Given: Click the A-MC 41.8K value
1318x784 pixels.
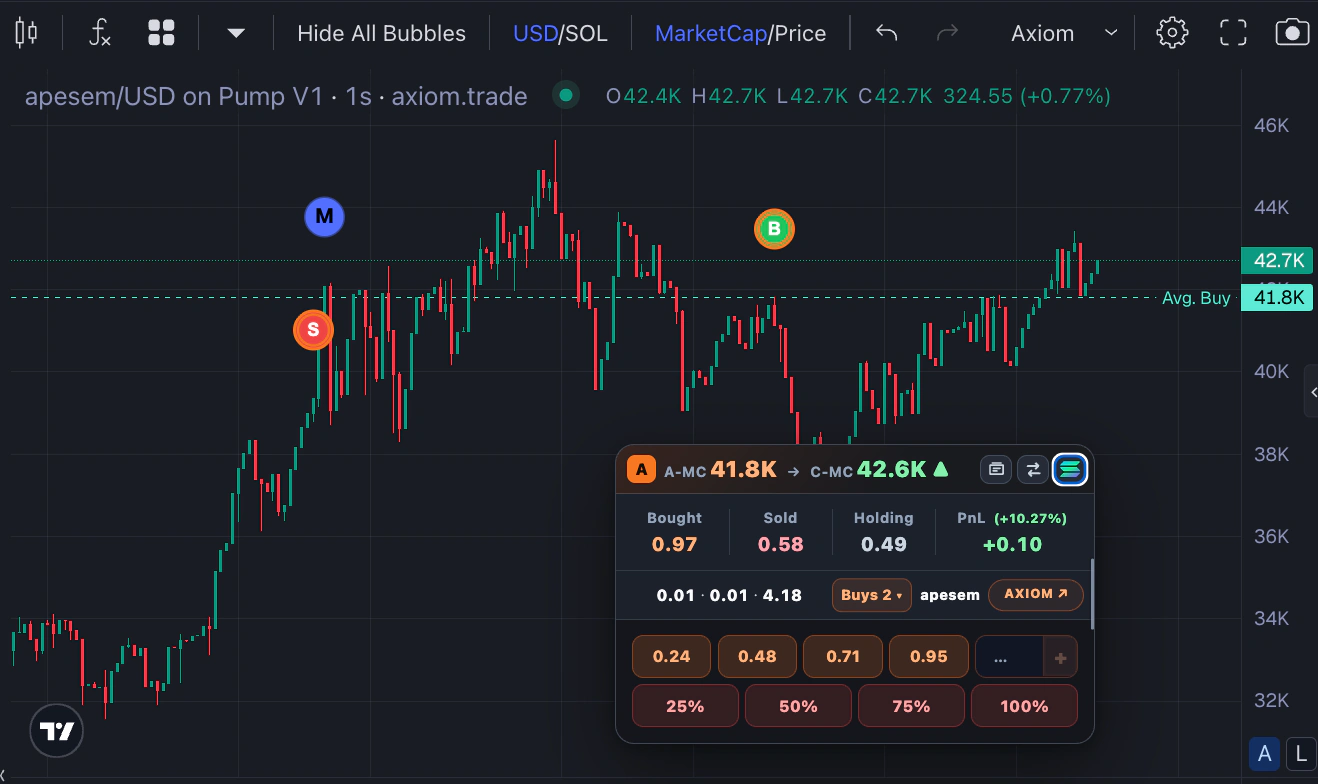Looking at the screenshot, I should (x=744, y=469).
